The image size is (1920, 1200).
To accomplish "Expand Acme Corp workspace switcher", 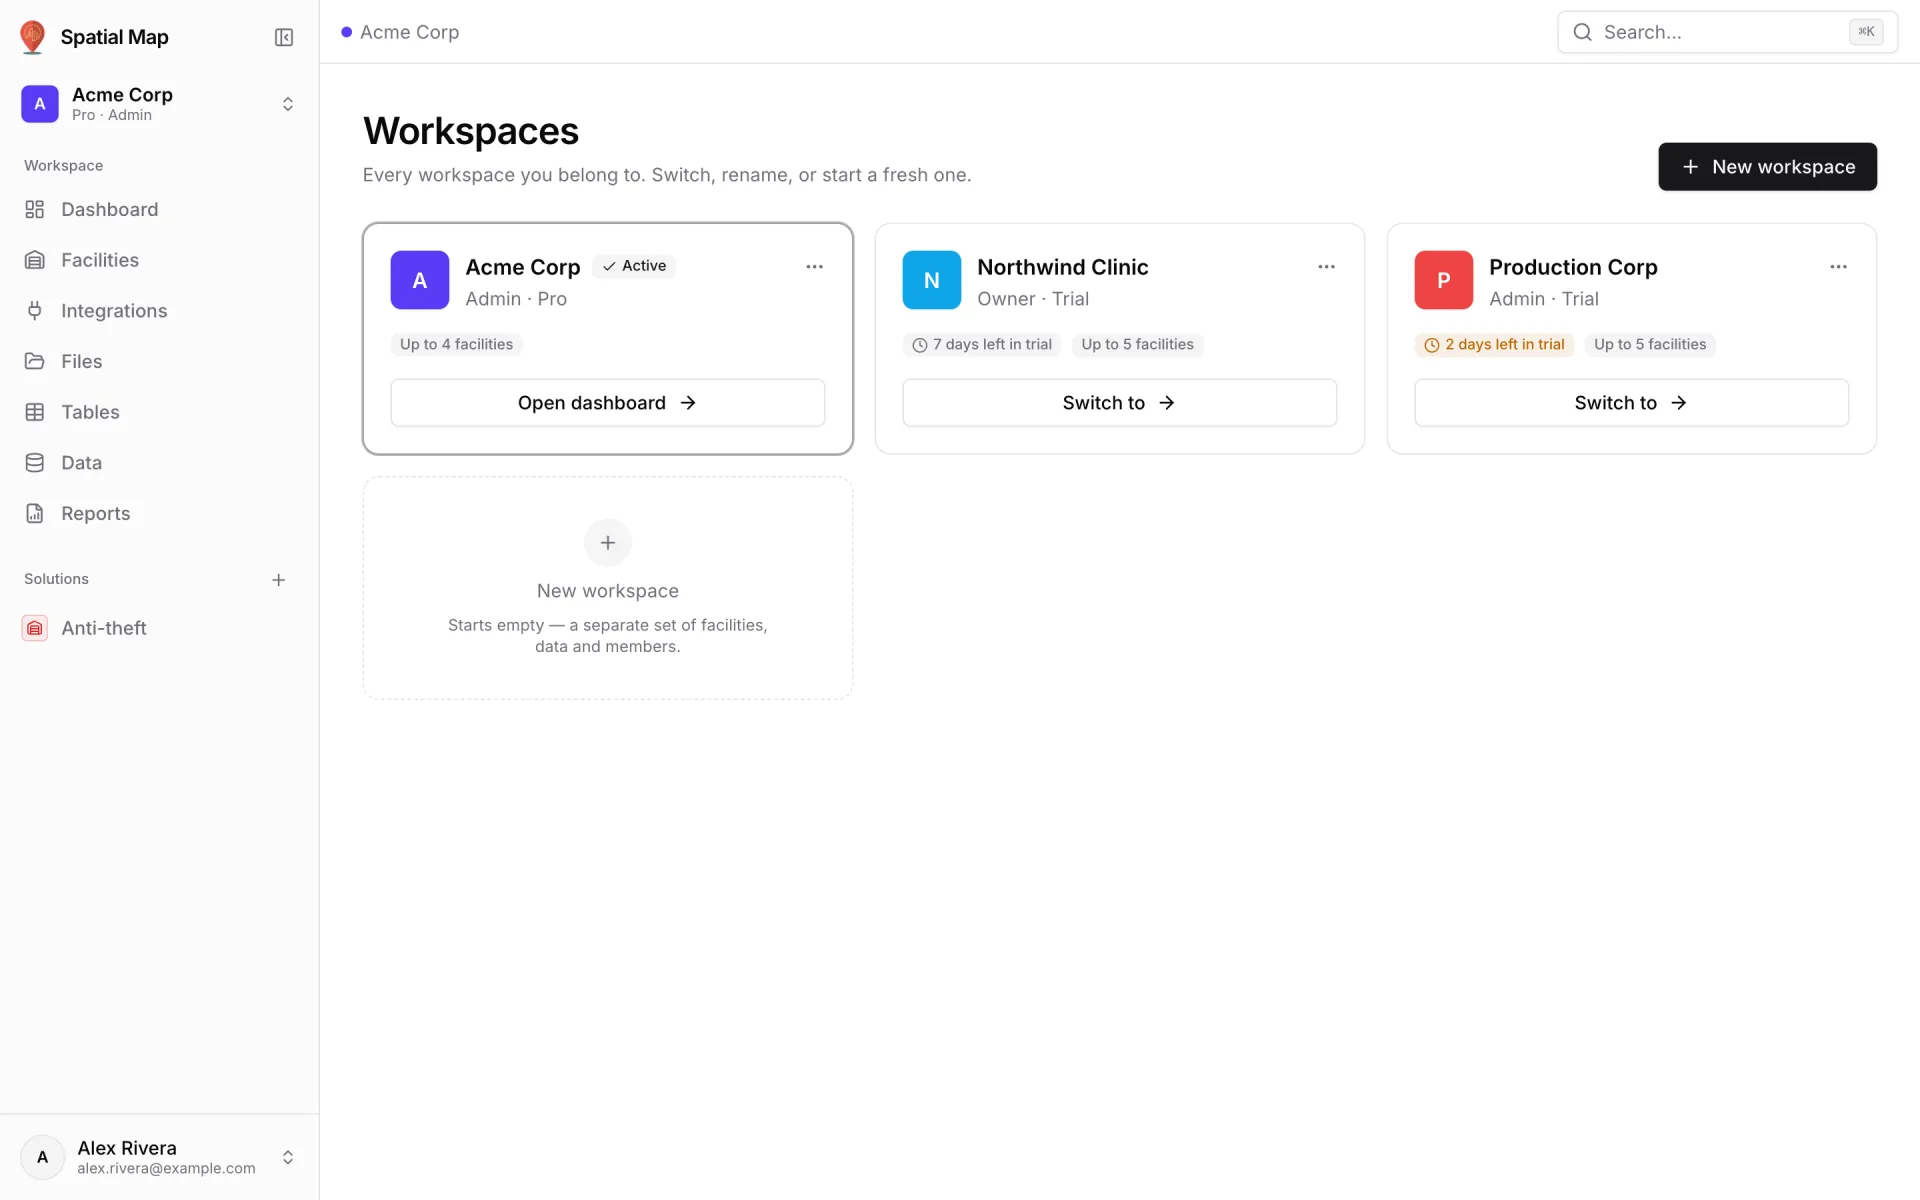I will coord(288,104).
